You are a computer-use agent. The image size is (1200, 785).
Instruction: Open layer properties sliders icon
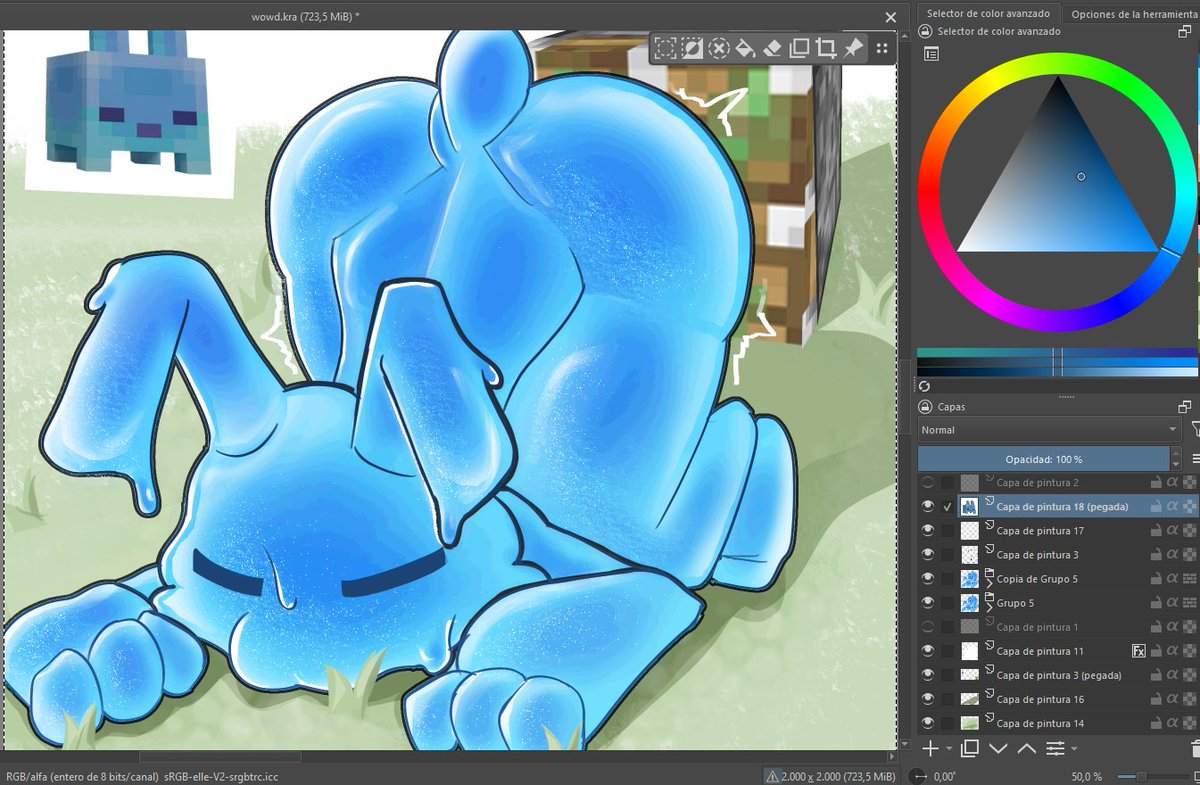coord(1055,748)
